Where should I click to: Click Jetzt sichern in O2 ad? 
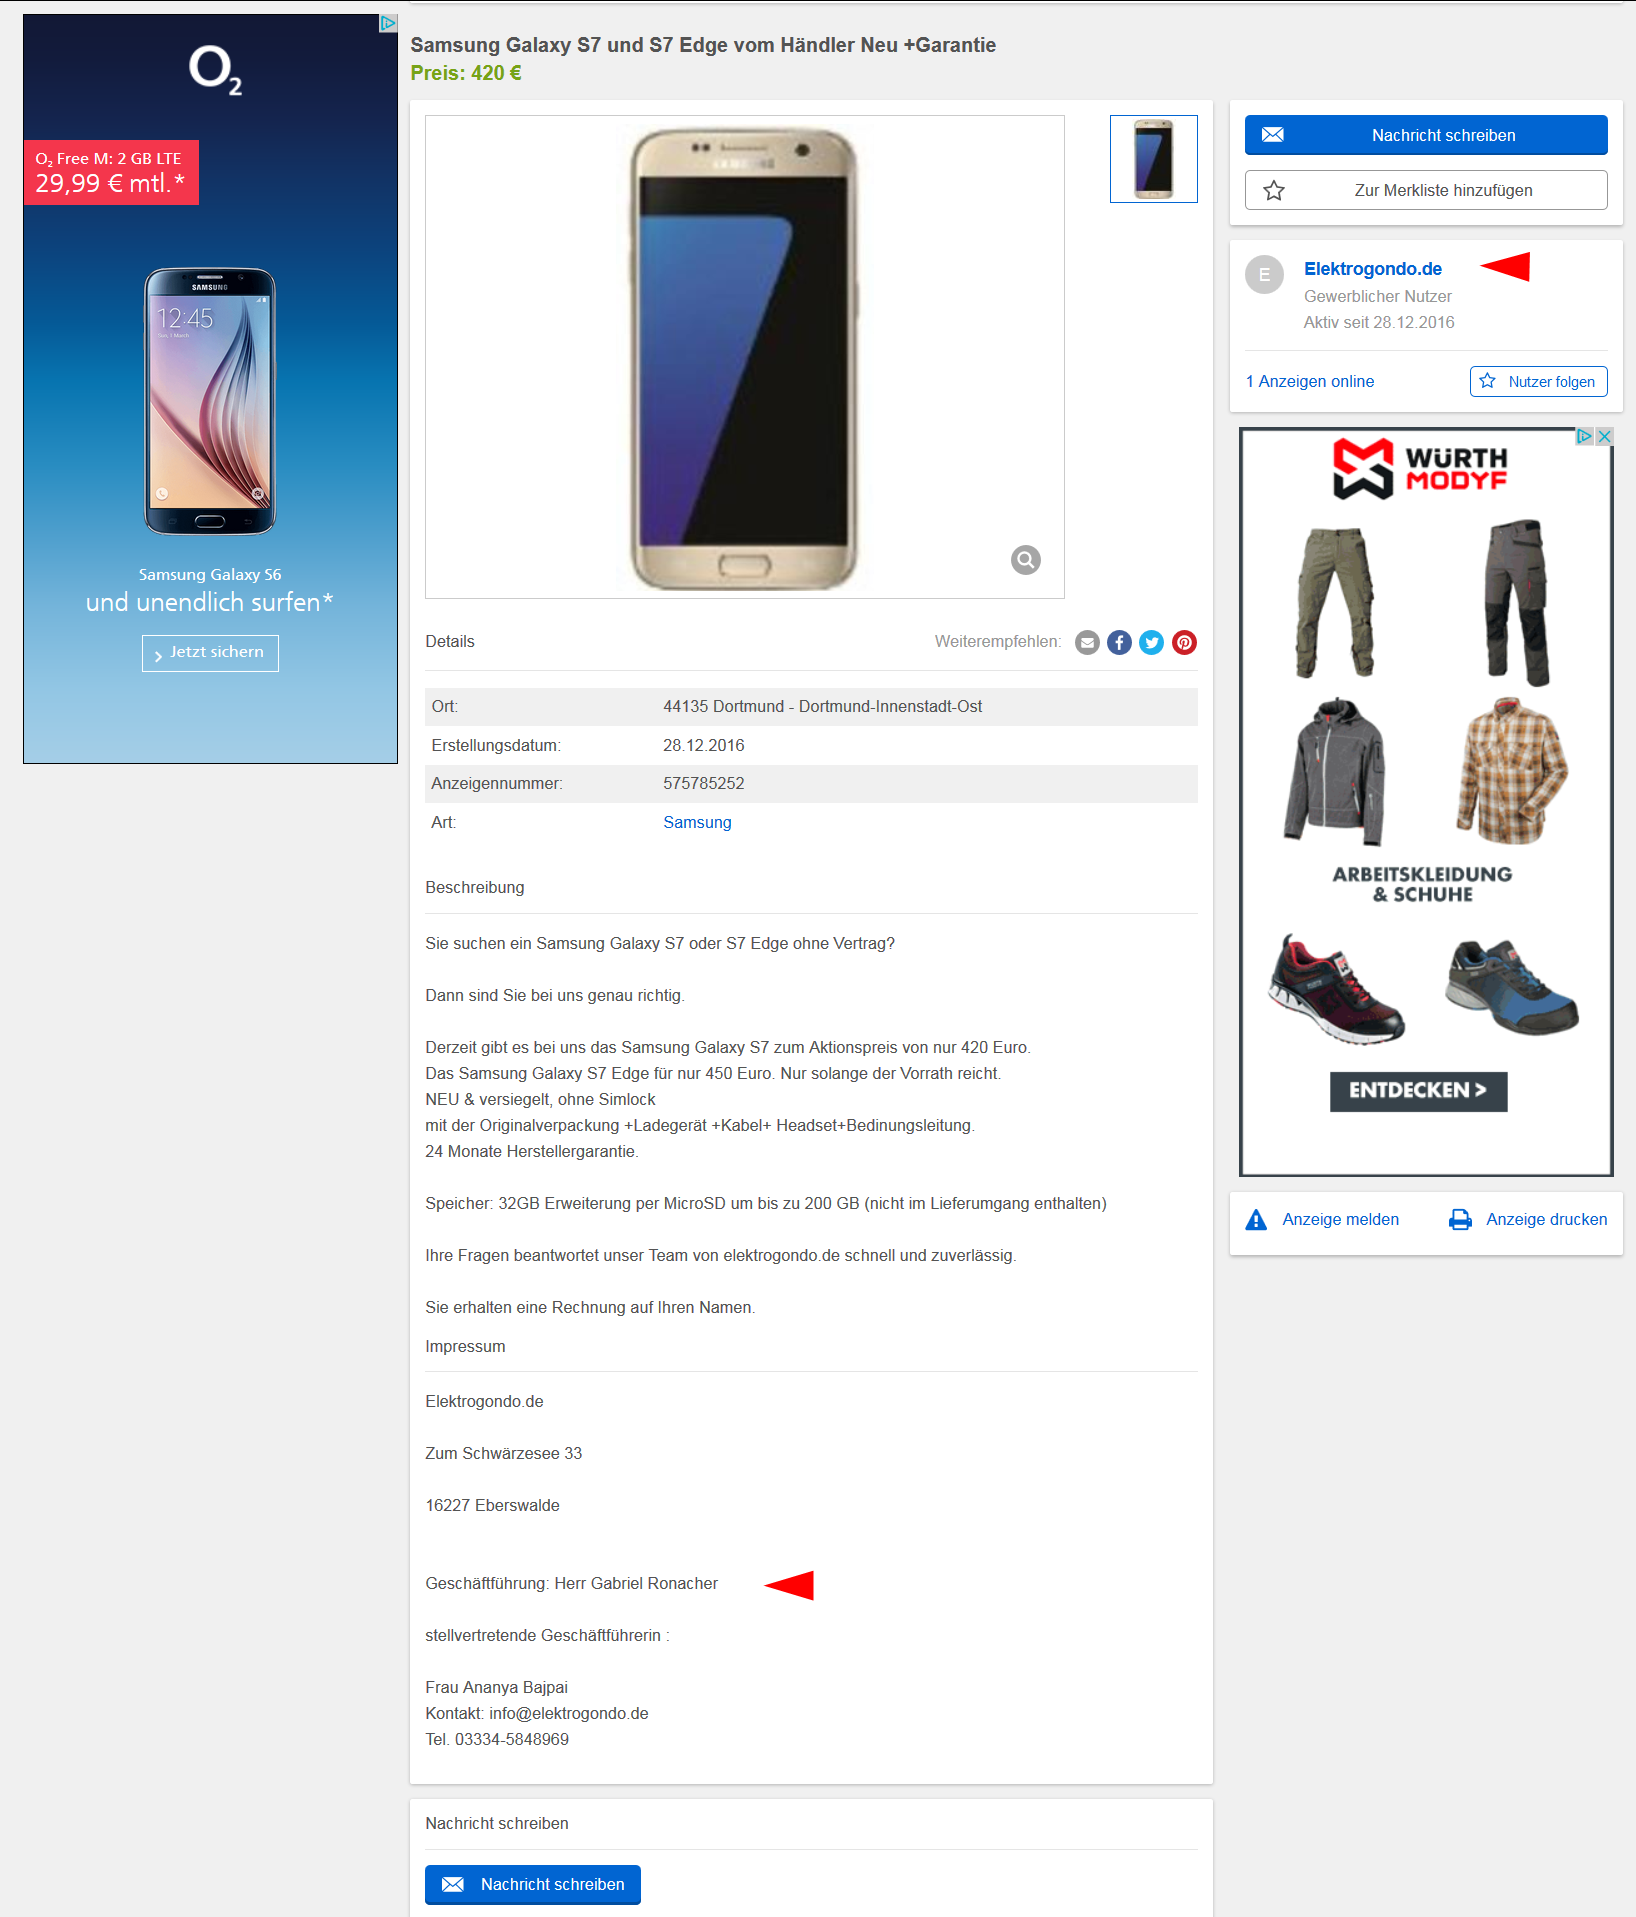tap(210, 653)
